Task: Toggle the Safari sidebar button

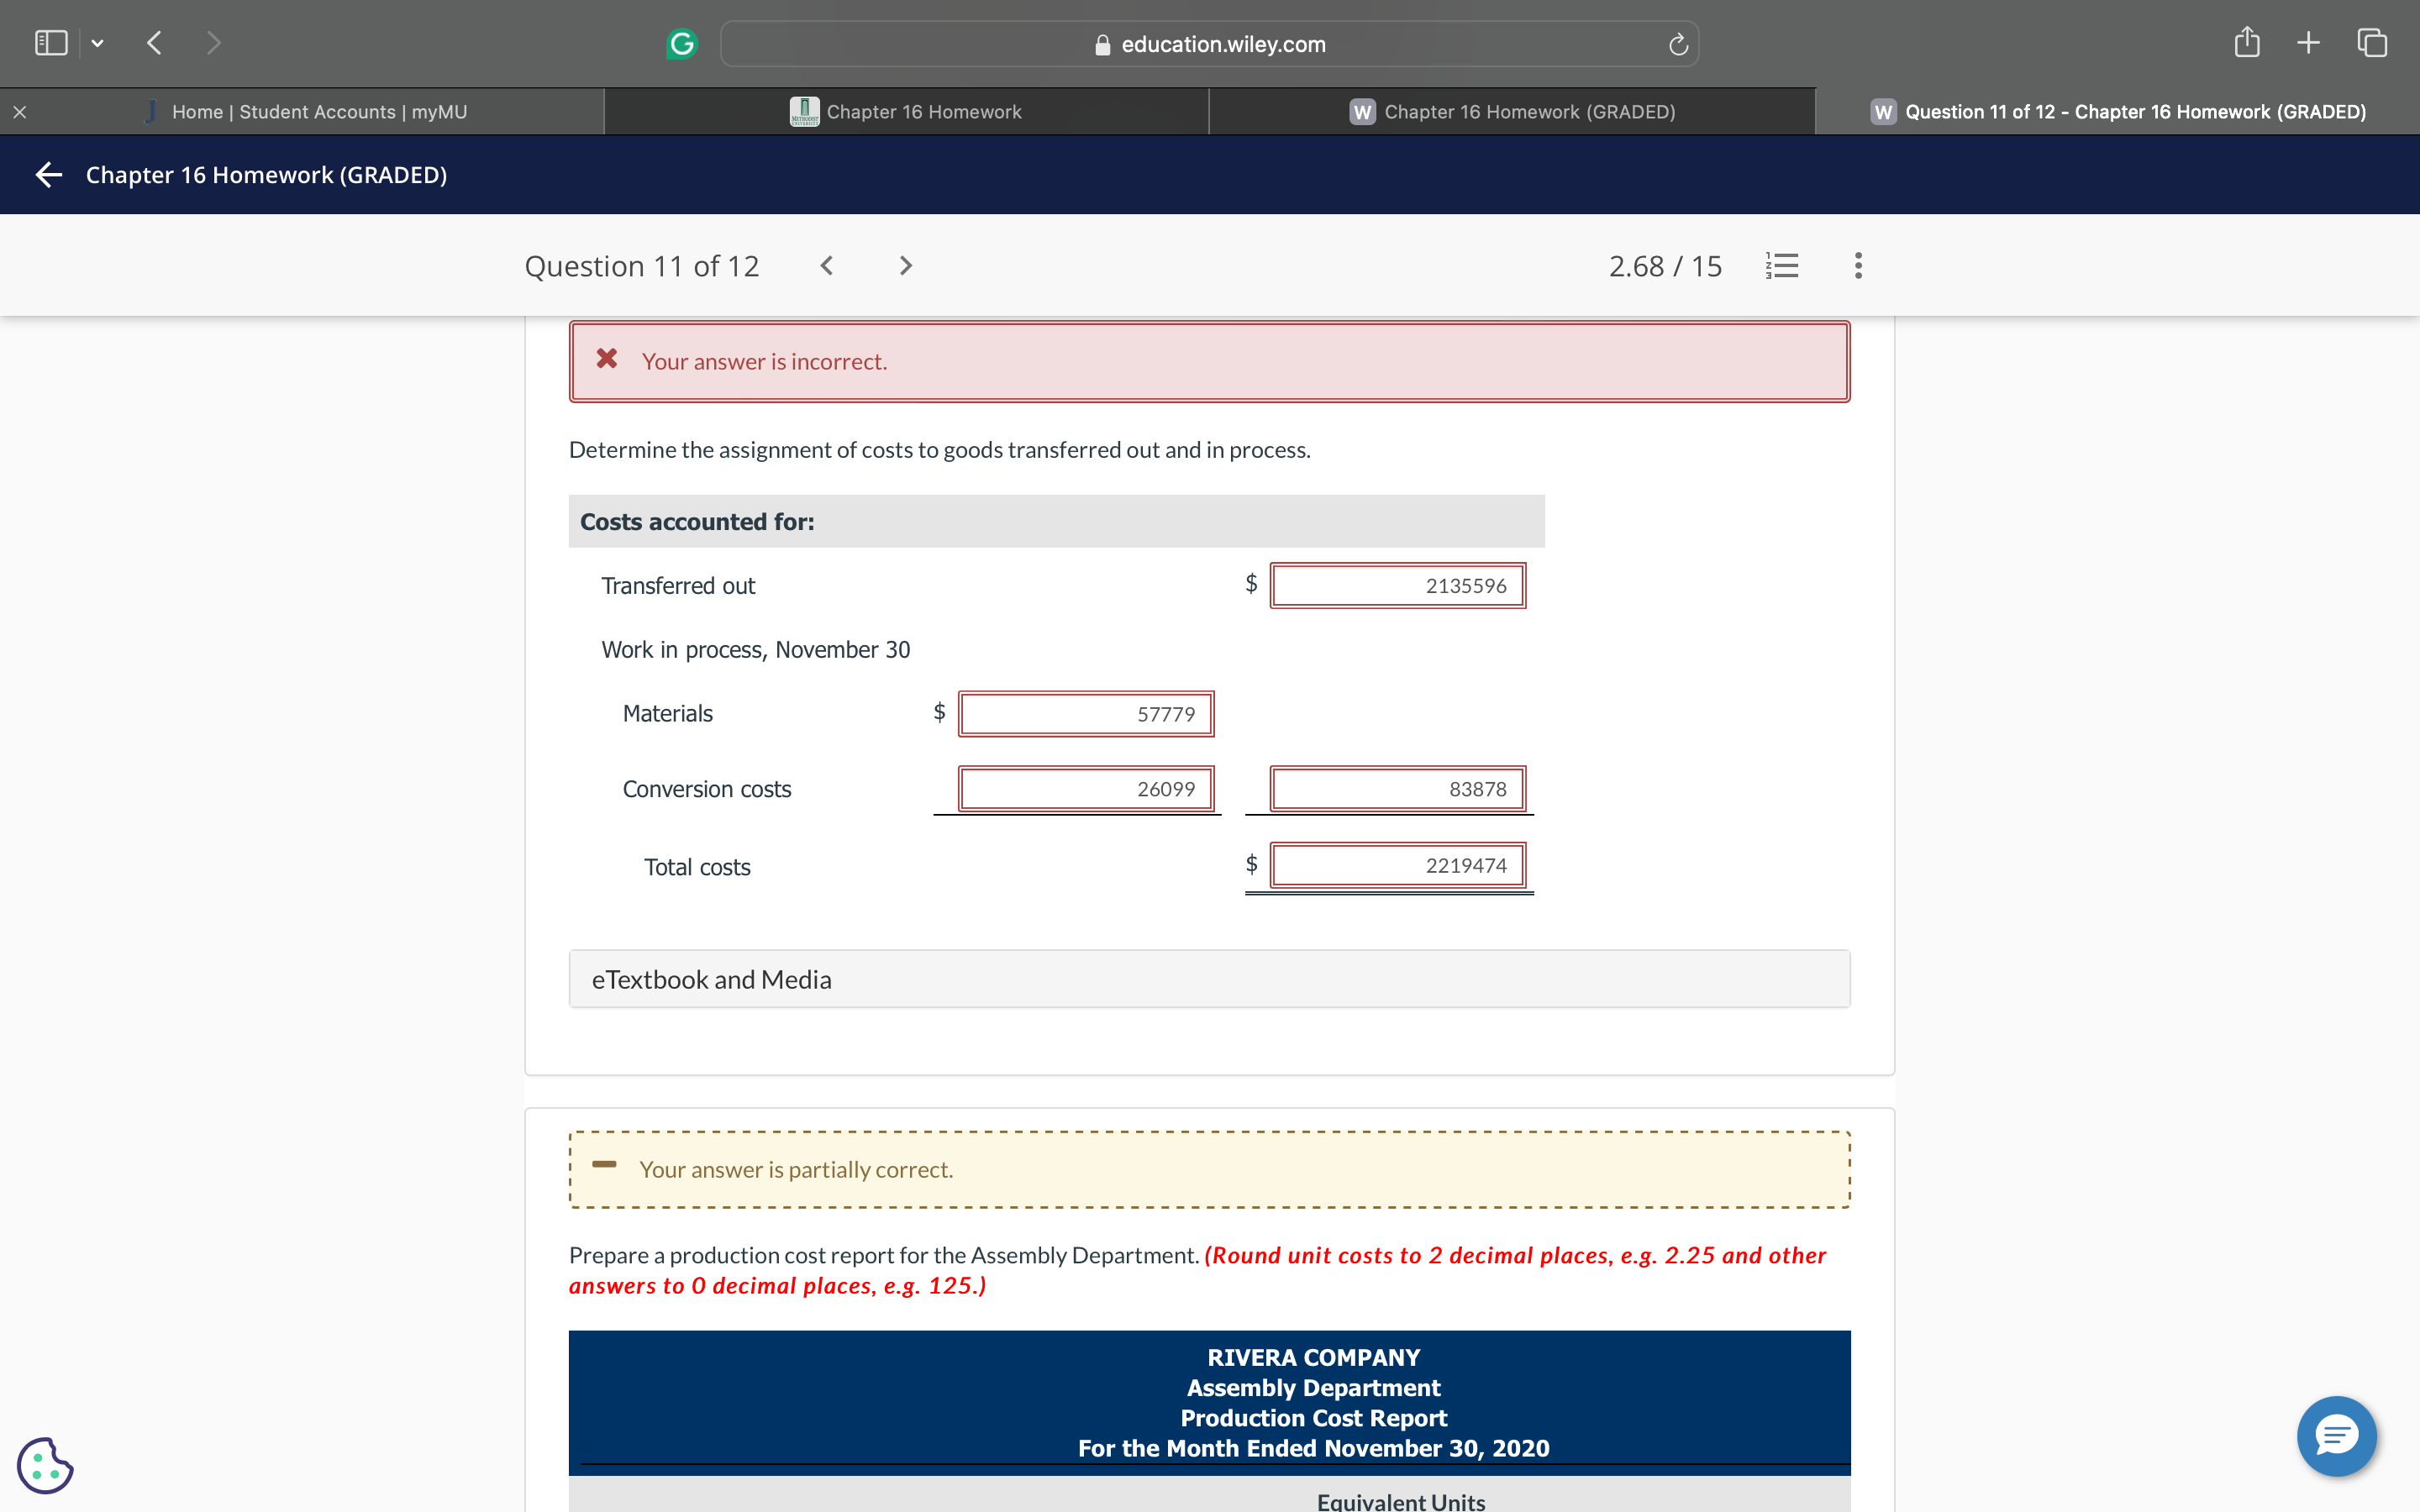Action: coord(51,43)
